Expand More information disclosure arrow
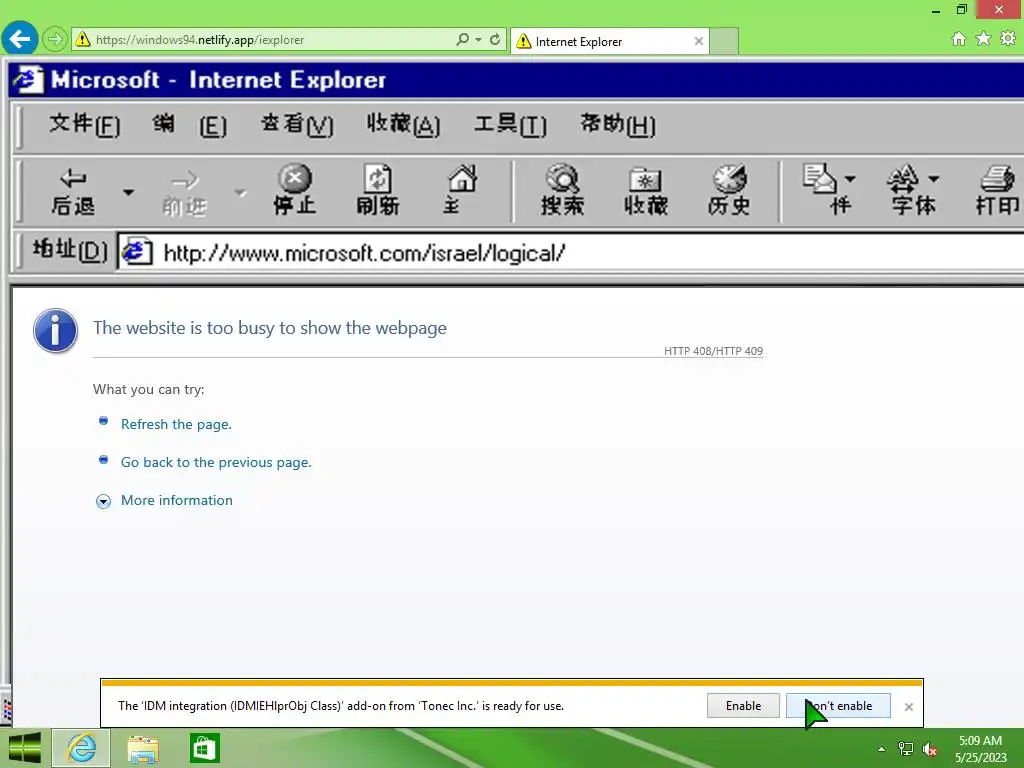Viewport: 1024px width, 768px height. click(x=103, y=502)
